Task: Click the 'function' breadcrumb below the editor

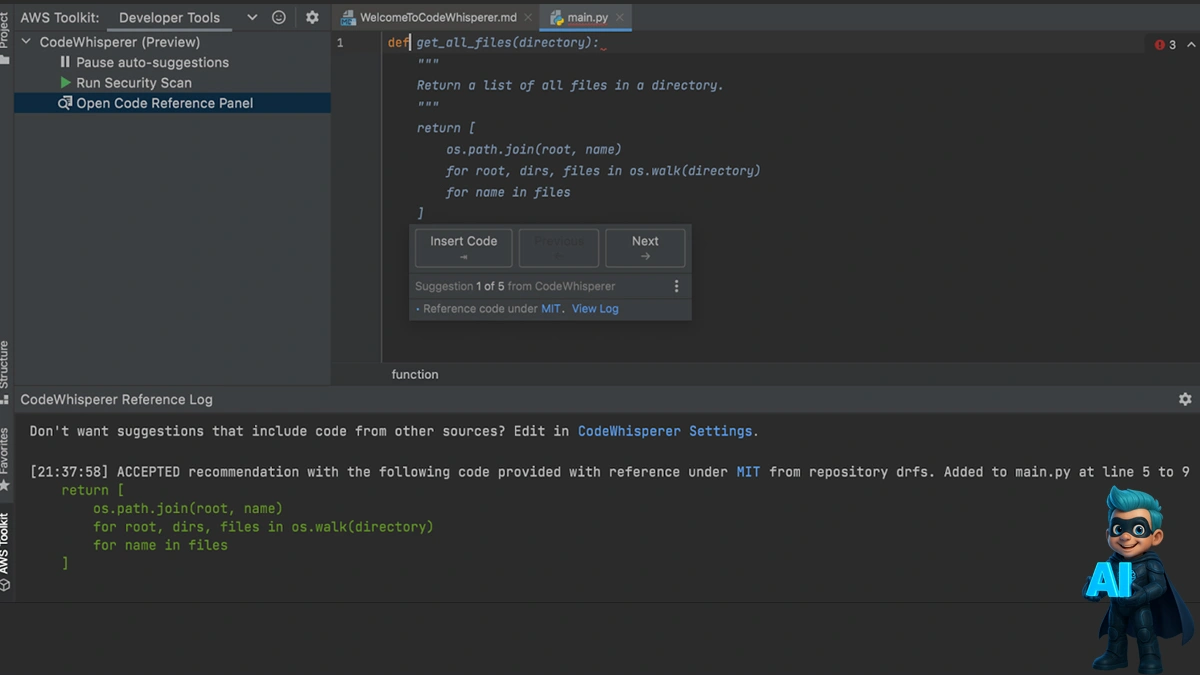Action: [415, 374]
